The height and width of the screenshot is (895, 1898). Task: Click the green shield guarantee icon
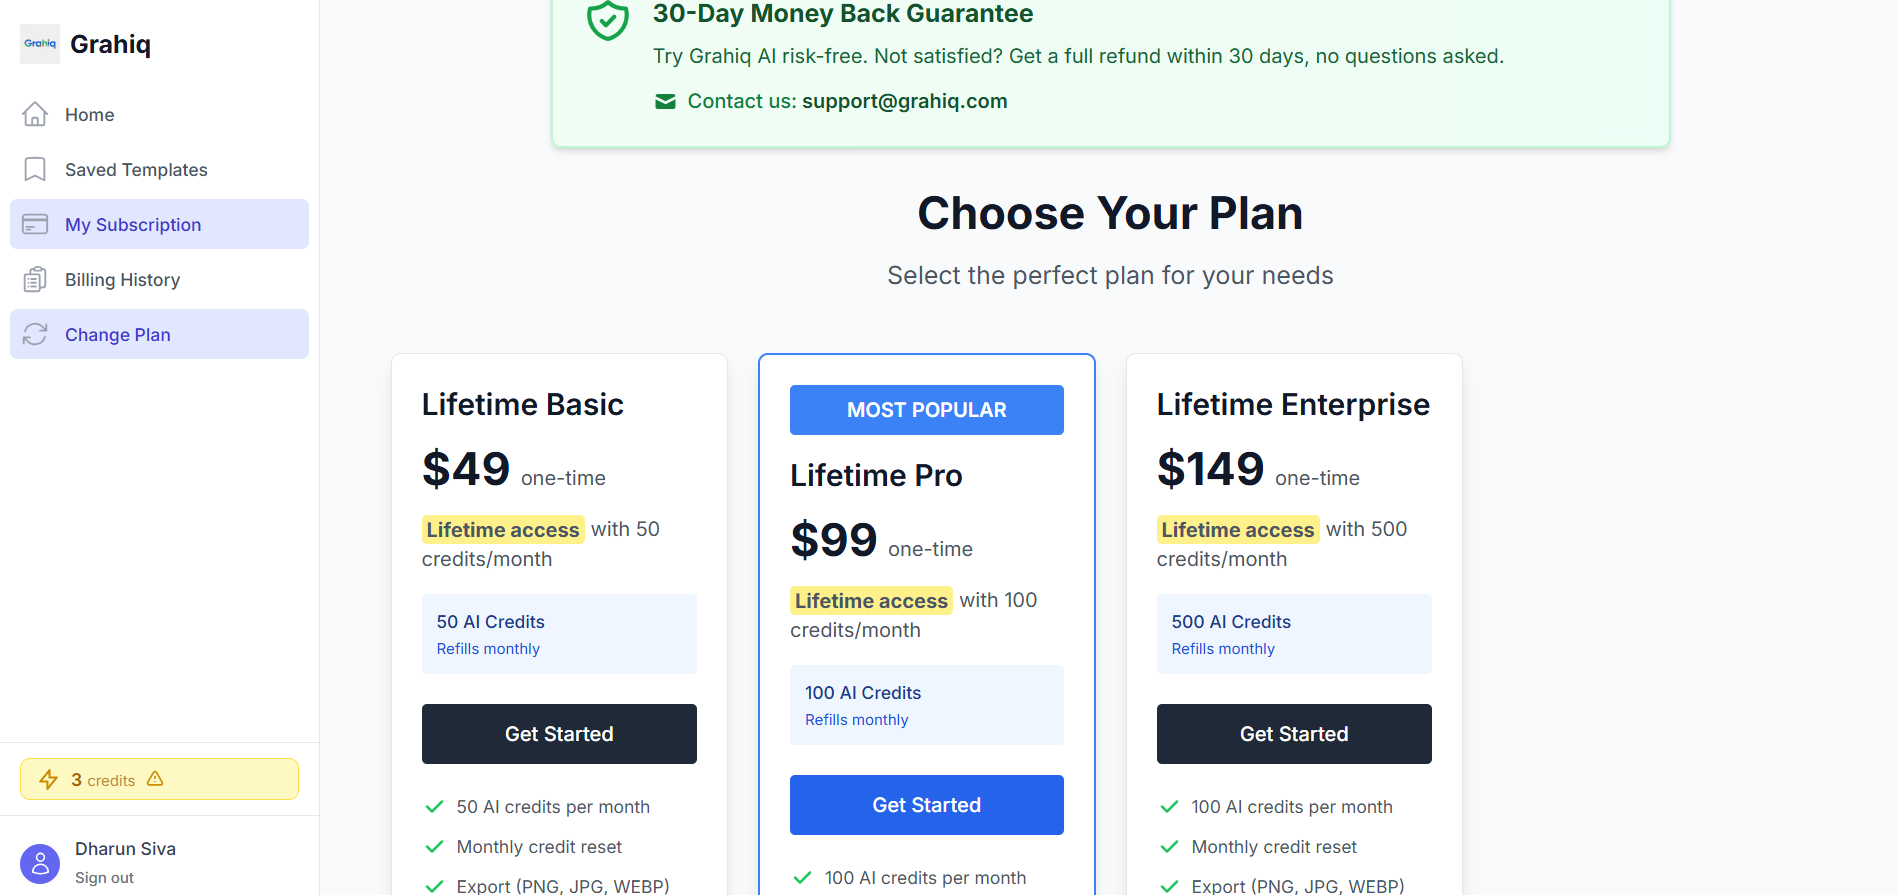(x=608, y=20)
